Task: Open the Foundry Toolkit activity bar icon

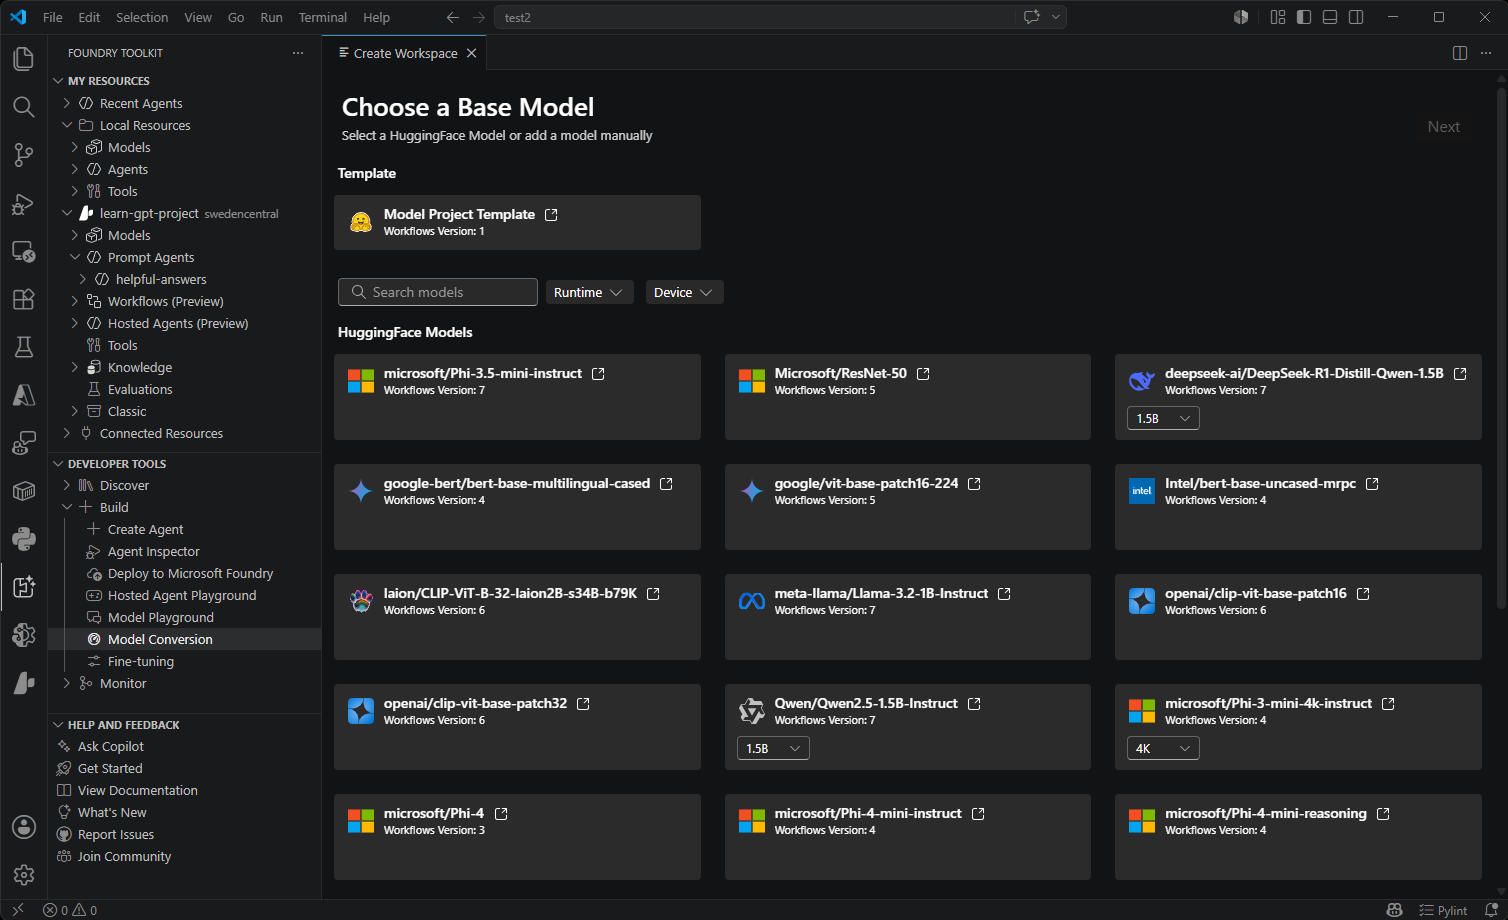Action: (24, 587)
